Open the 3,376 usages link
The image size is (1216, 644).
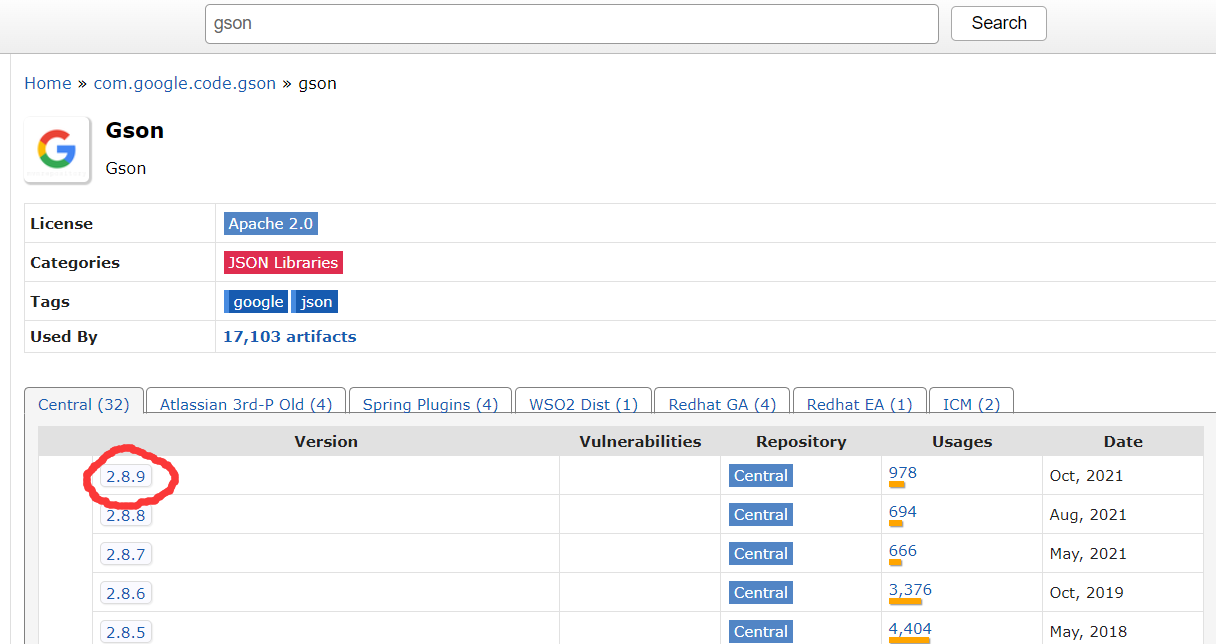910,590
